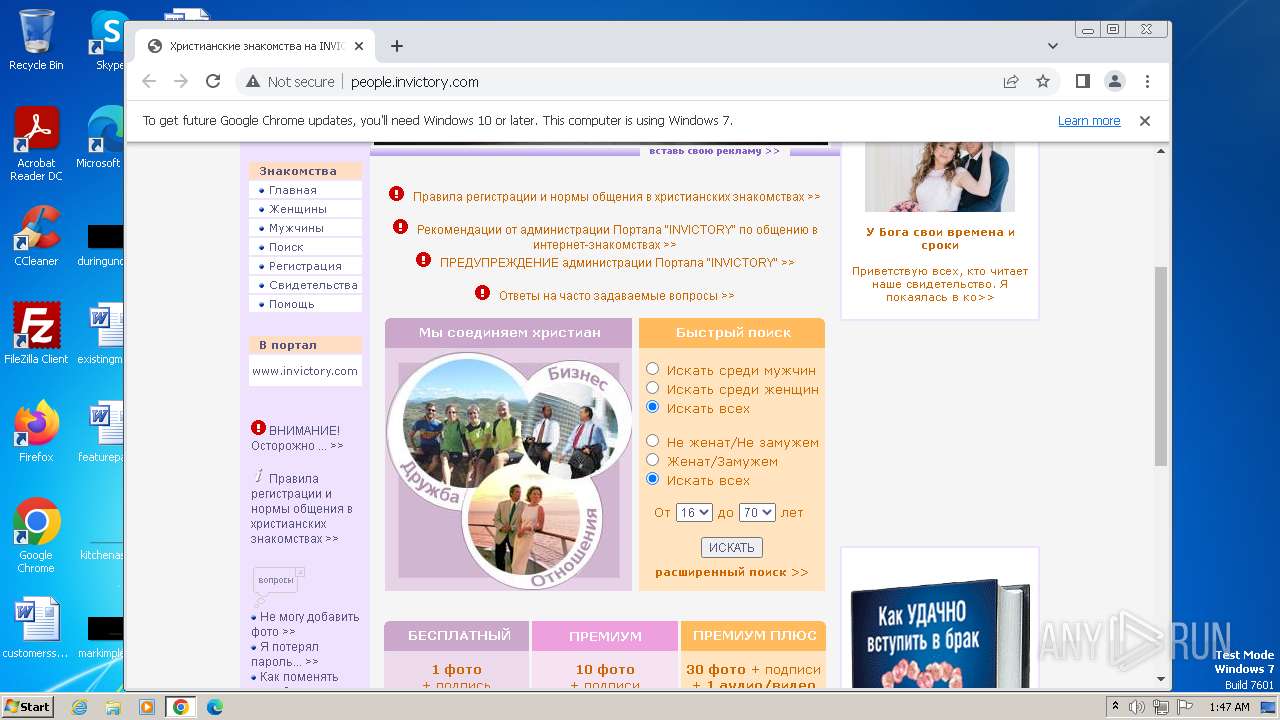1280x720 pixels.
Task: Close the Christian dating tab
Action: point(358,46)
